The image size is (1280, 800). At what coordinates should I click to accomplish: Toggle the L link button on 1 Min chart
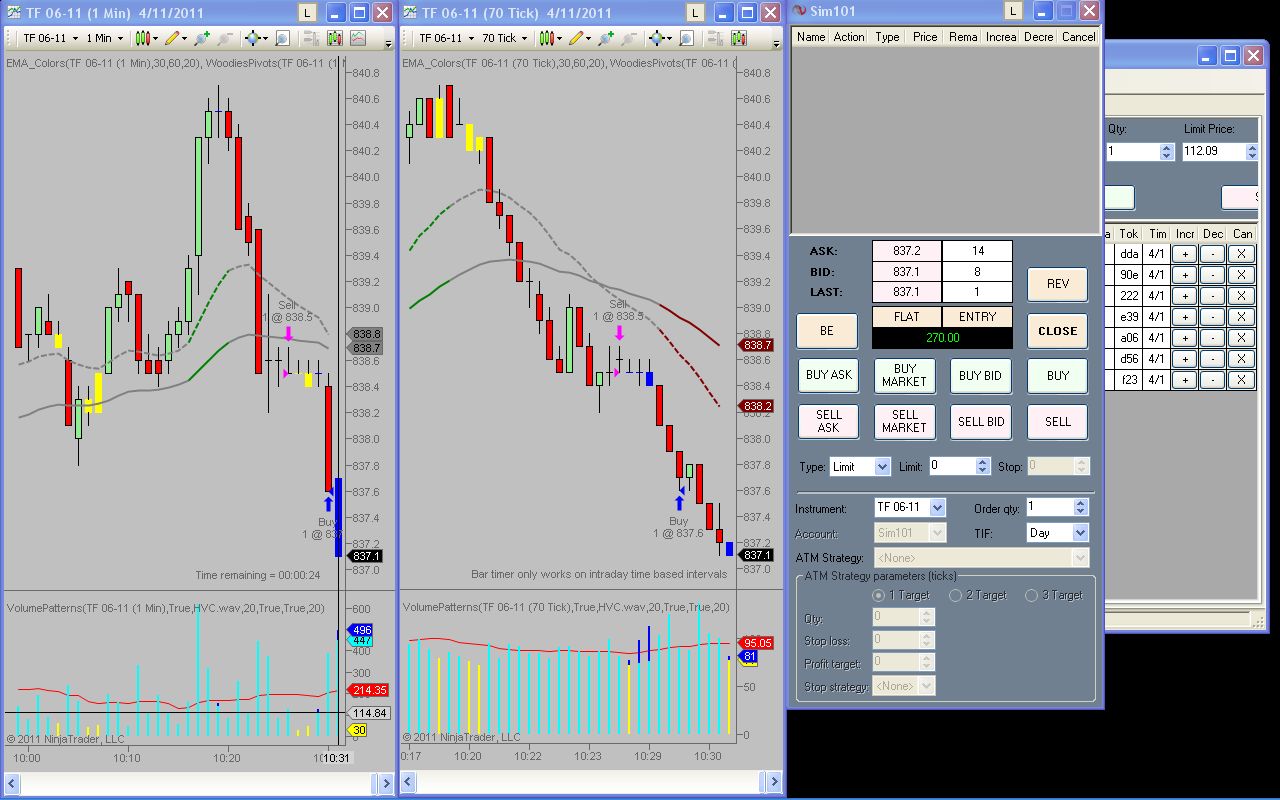coord(307,12)
